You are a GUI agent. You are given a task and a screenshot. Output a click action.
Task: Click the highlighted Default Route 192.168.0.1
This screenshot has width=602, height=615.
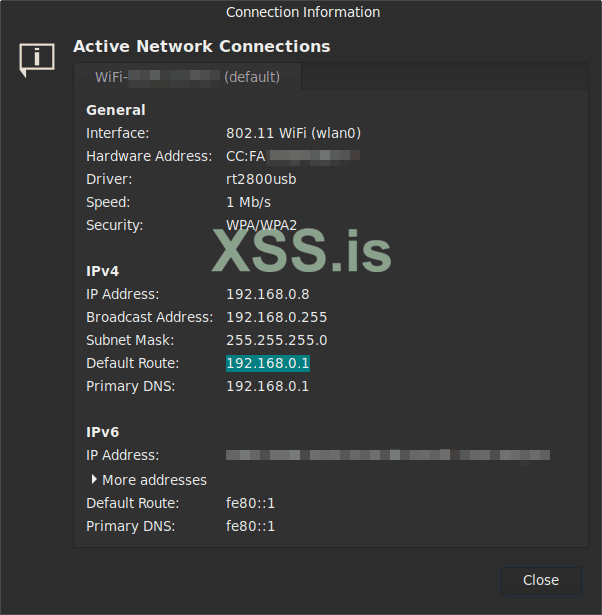pyautogui.click(x=268, y=363)
